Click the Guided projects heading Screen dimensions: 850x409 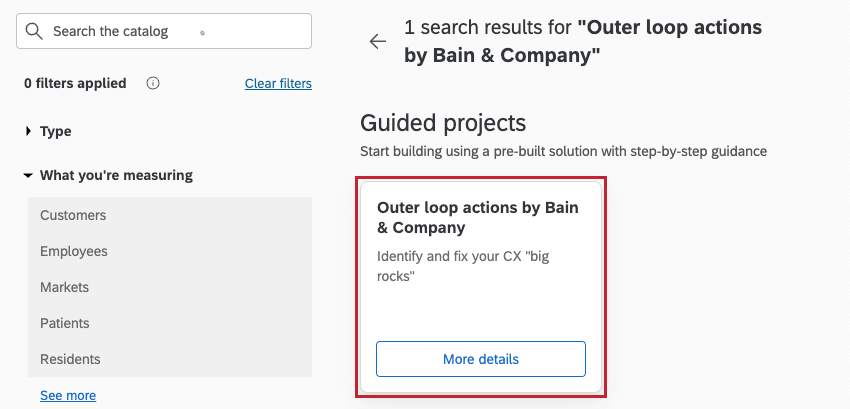pyautogui.click(x=442, y=123)
